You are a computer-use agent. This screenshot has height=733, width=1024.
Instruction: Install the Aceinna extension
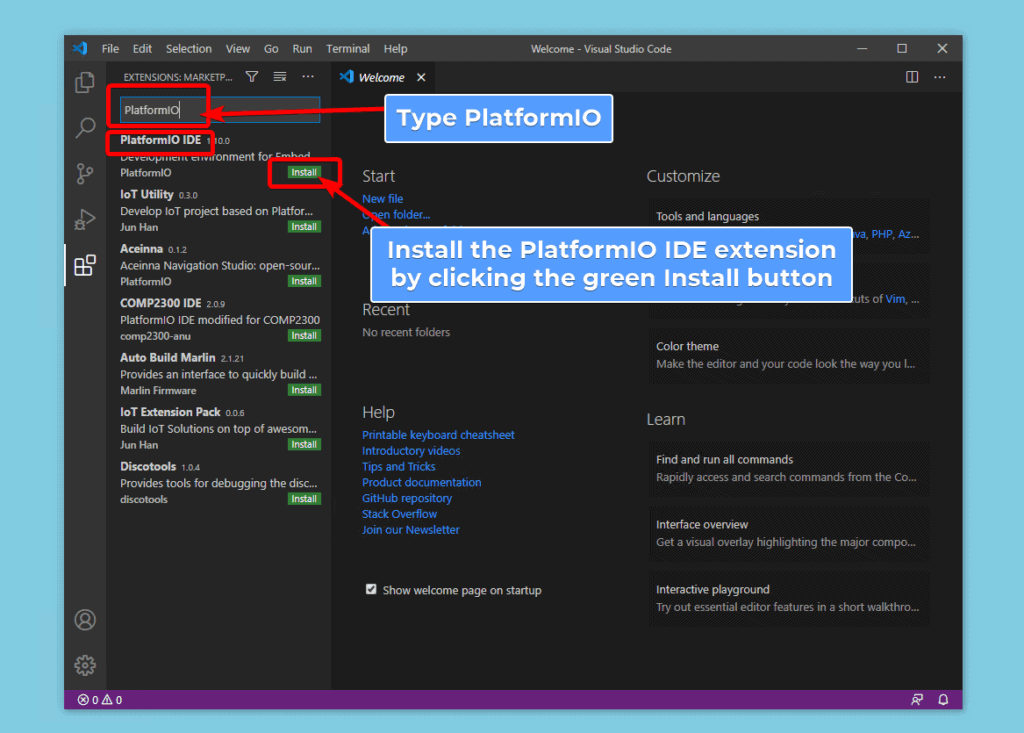304,281
